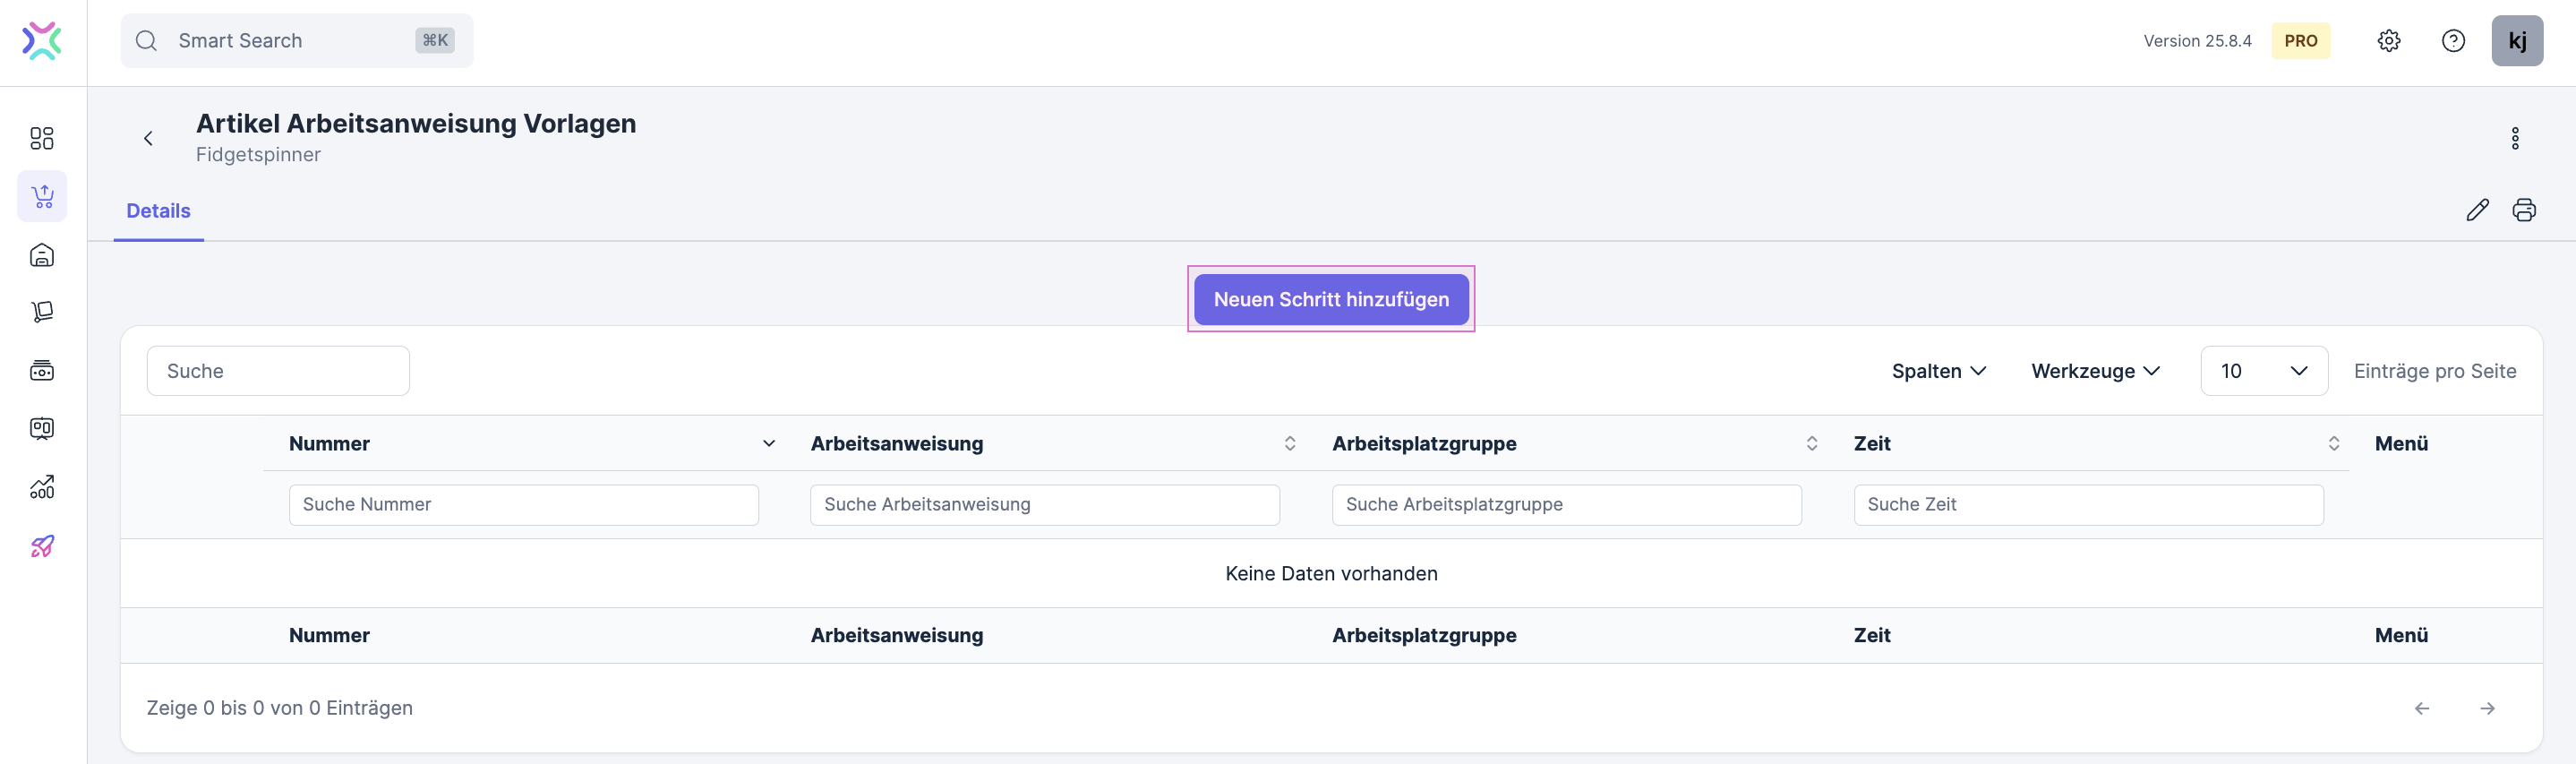
Task: Focus the Suche Arbeitsplatzgruppe filter field
Action: coord(1566,505)
